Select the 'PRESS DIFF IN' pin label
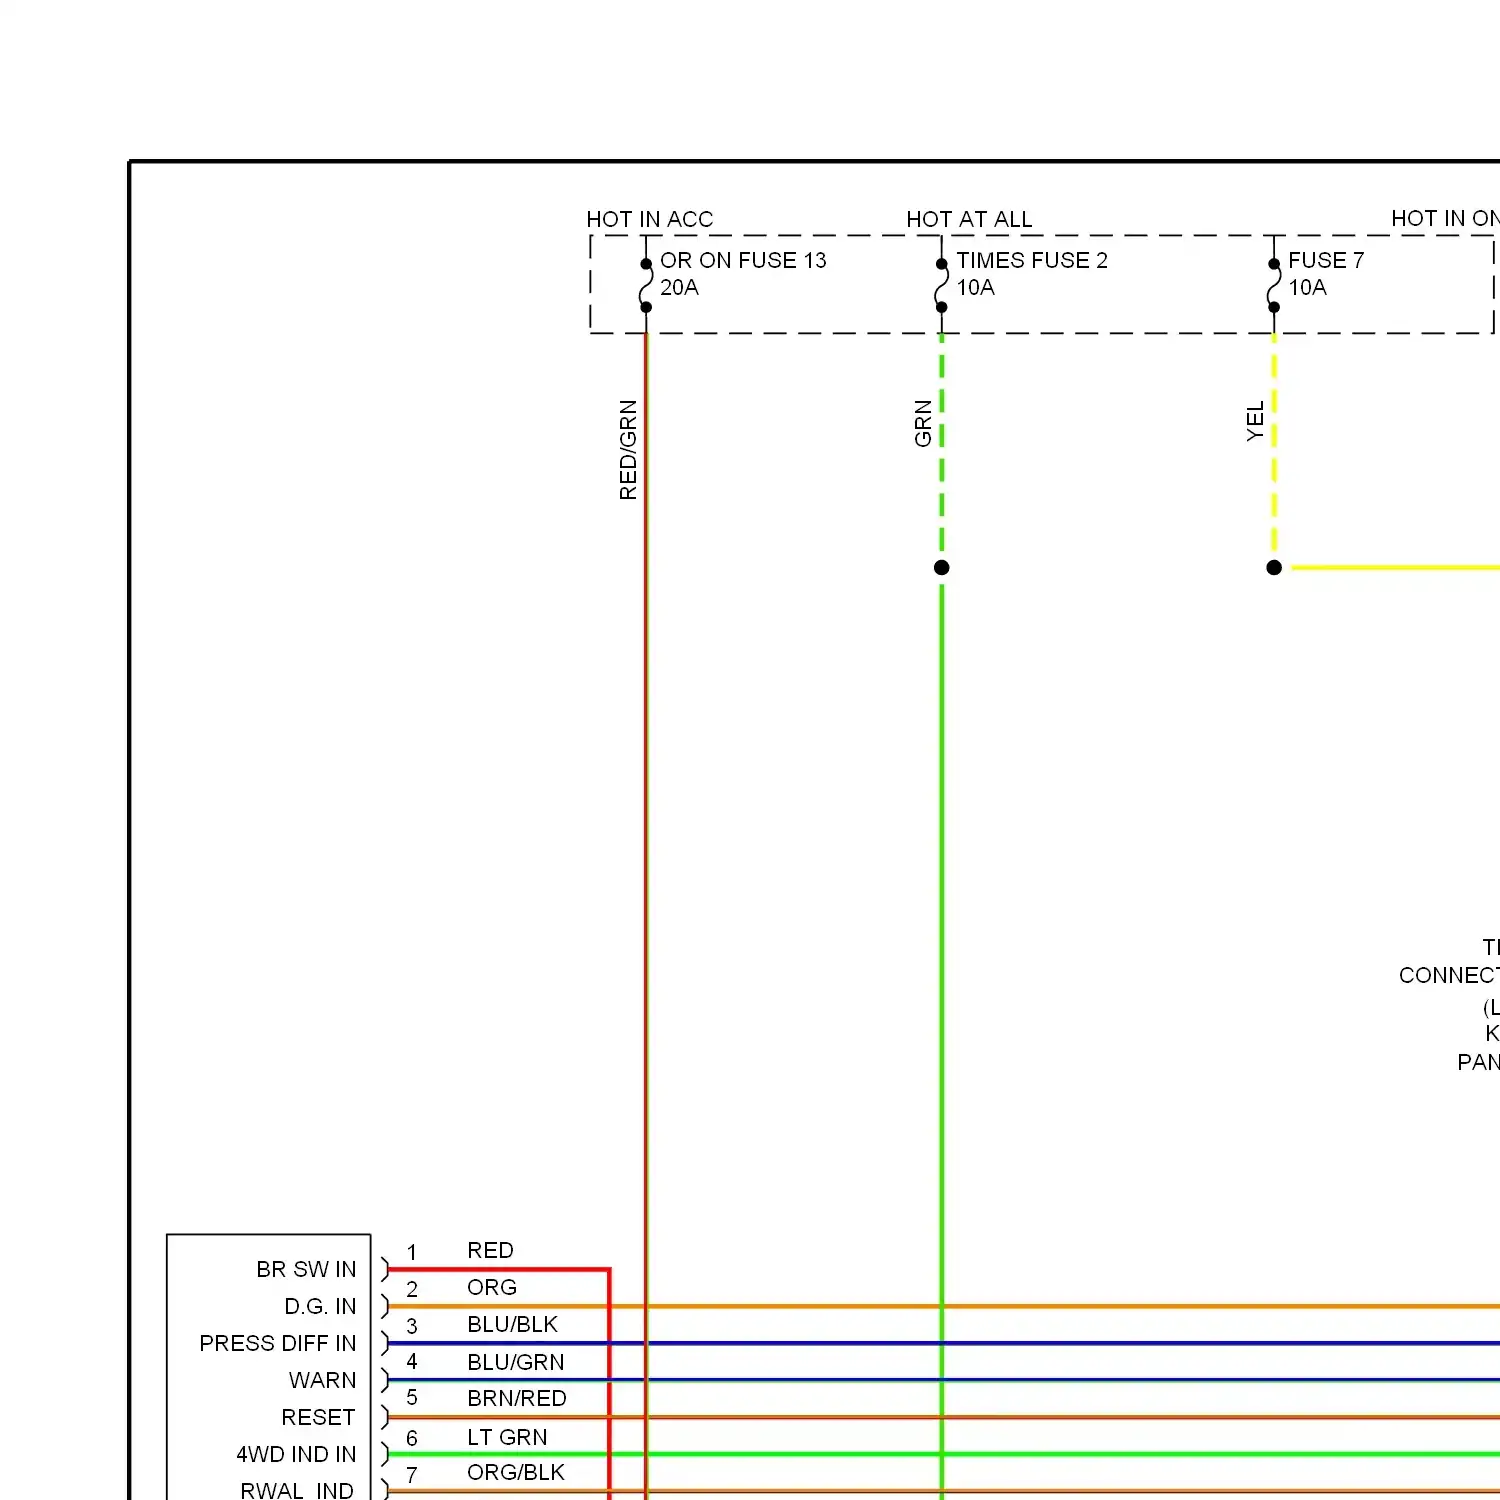 tap(278, 1343)
